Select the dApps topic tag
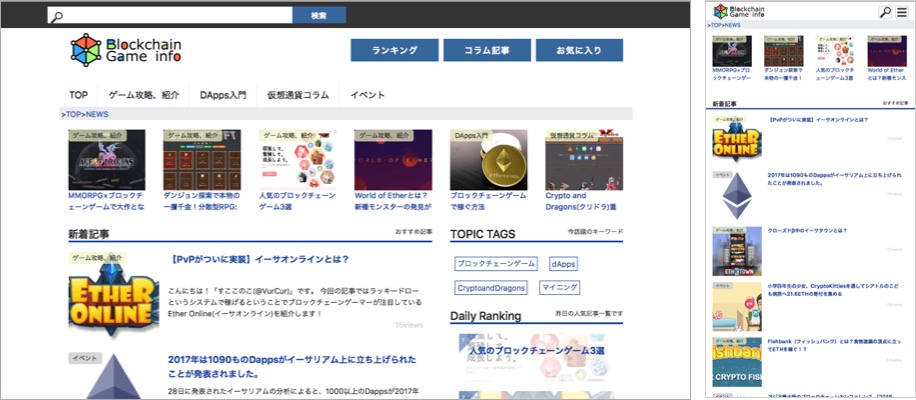916x400 pixels. 563,264
